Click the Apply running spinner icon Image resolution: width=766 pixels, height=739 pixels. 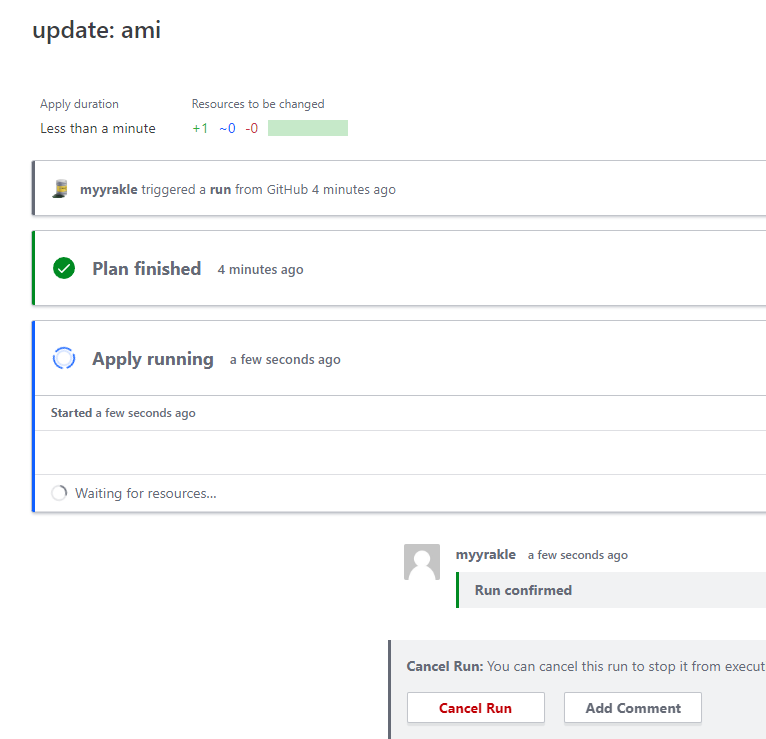tap(64, 358)
